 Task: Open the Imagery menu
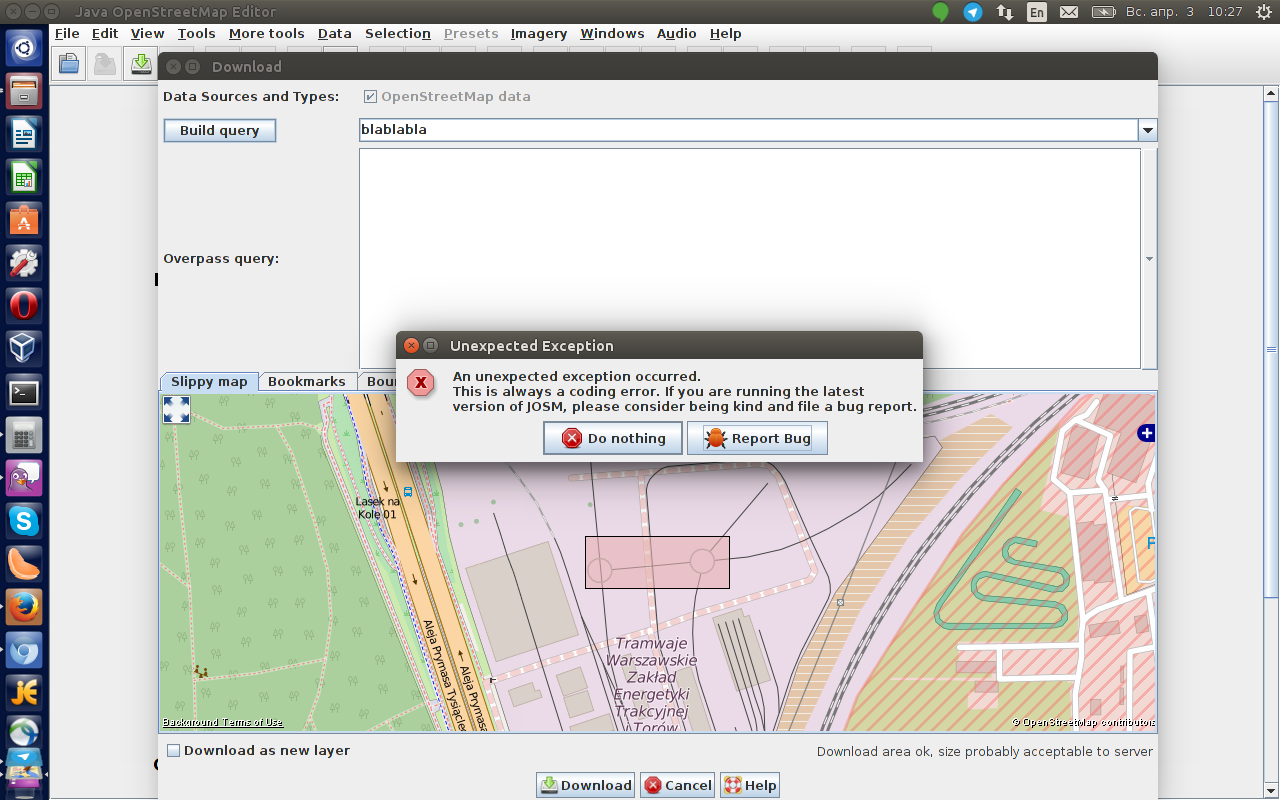[x=539, y=33]
